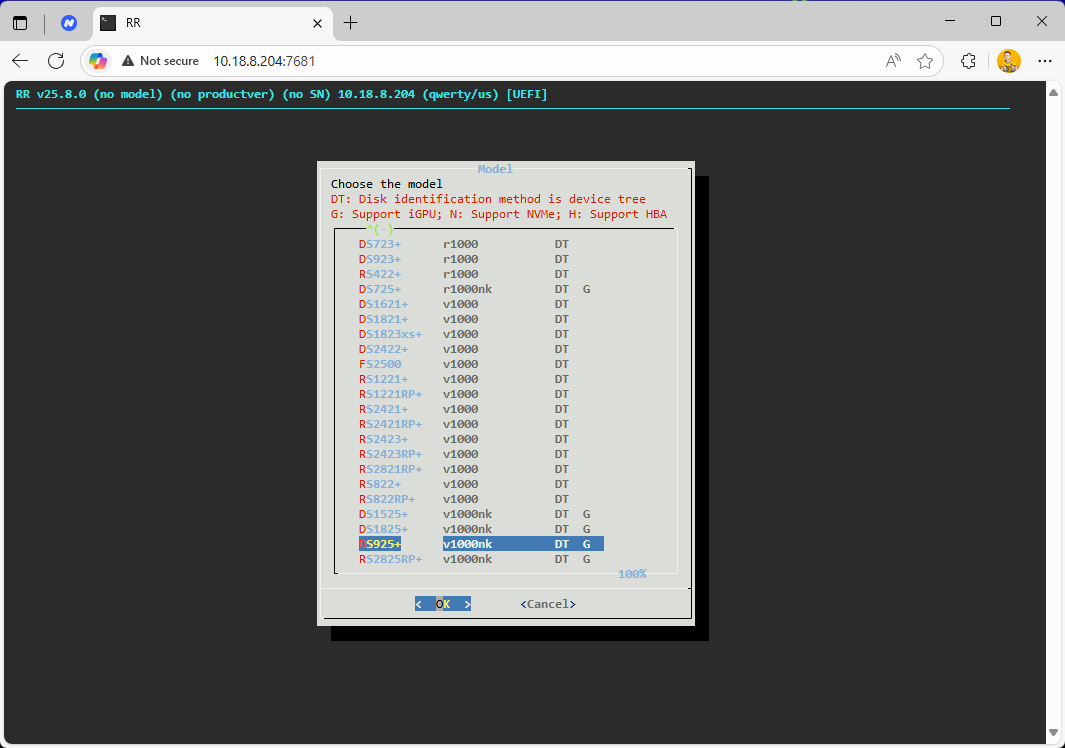
Task: Maximize the browser window
Action: [996, 21]
